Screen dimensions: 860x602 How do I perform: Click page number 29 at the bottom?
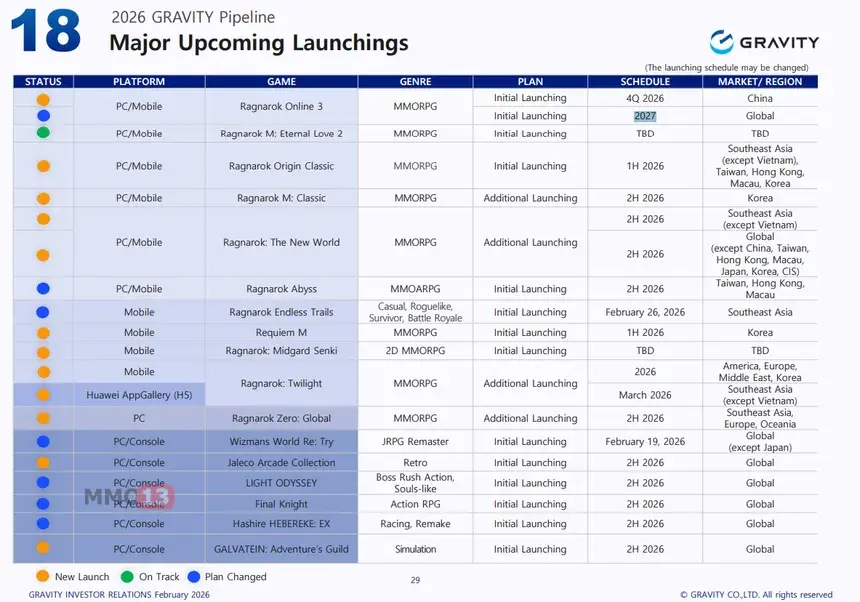416,579
